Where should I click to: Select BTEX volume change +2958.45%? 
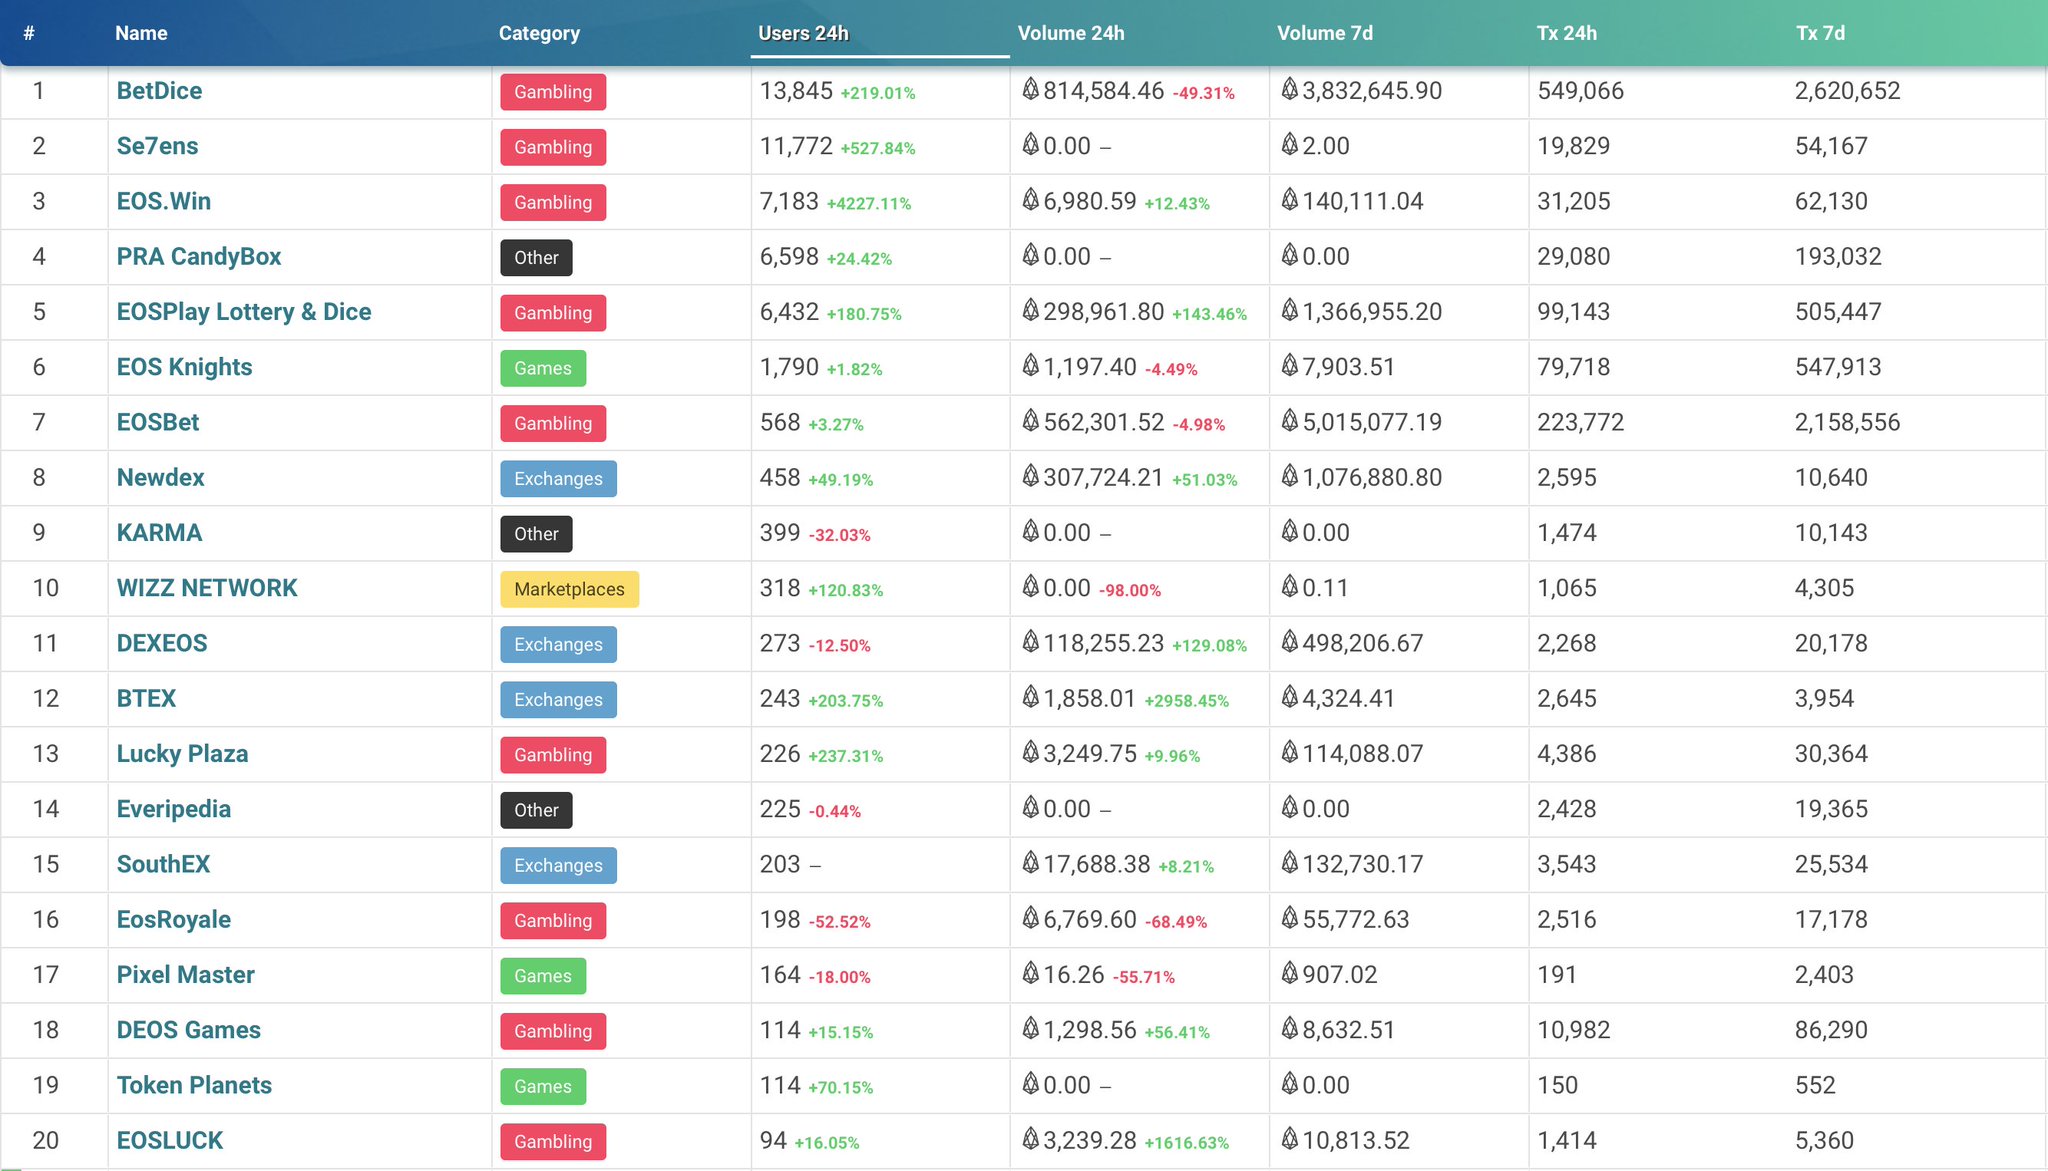[1187, 701]
